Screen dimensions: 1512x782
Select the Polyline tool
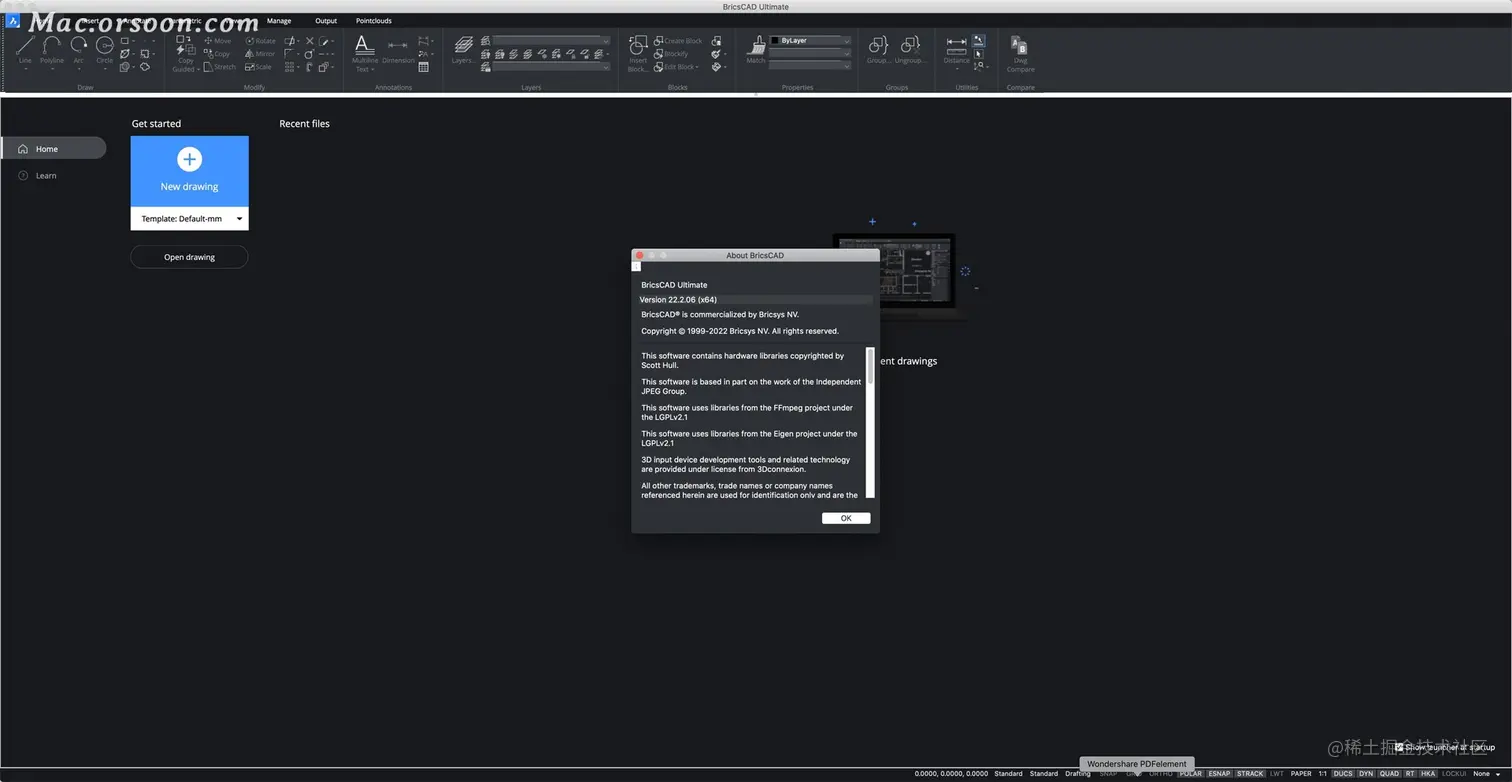(52, 49)
